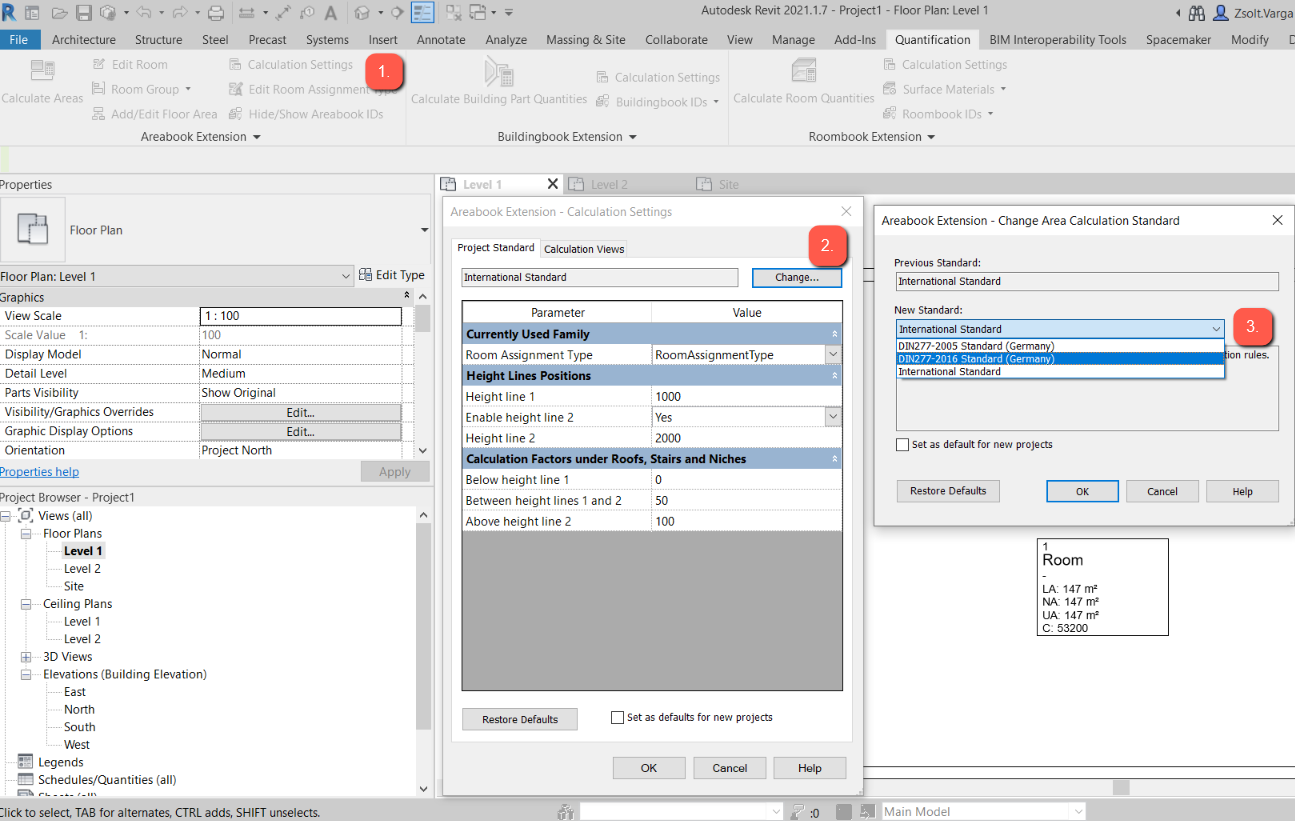Open the Room Assignment Type value dropdown
The height and width of the screenshot is (821, 1295).
tap(832, 355)
